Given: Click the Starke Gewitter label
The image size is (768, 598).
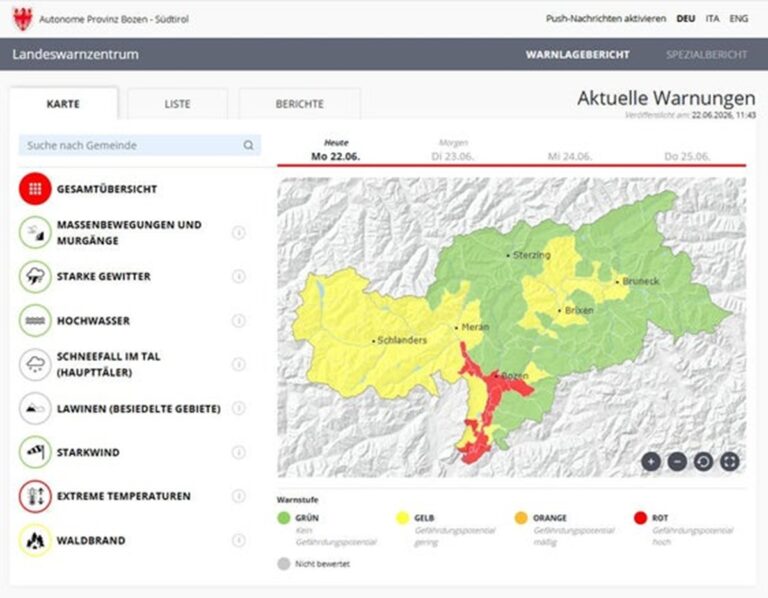Looking at the screenshot, I should pos(104,277).
